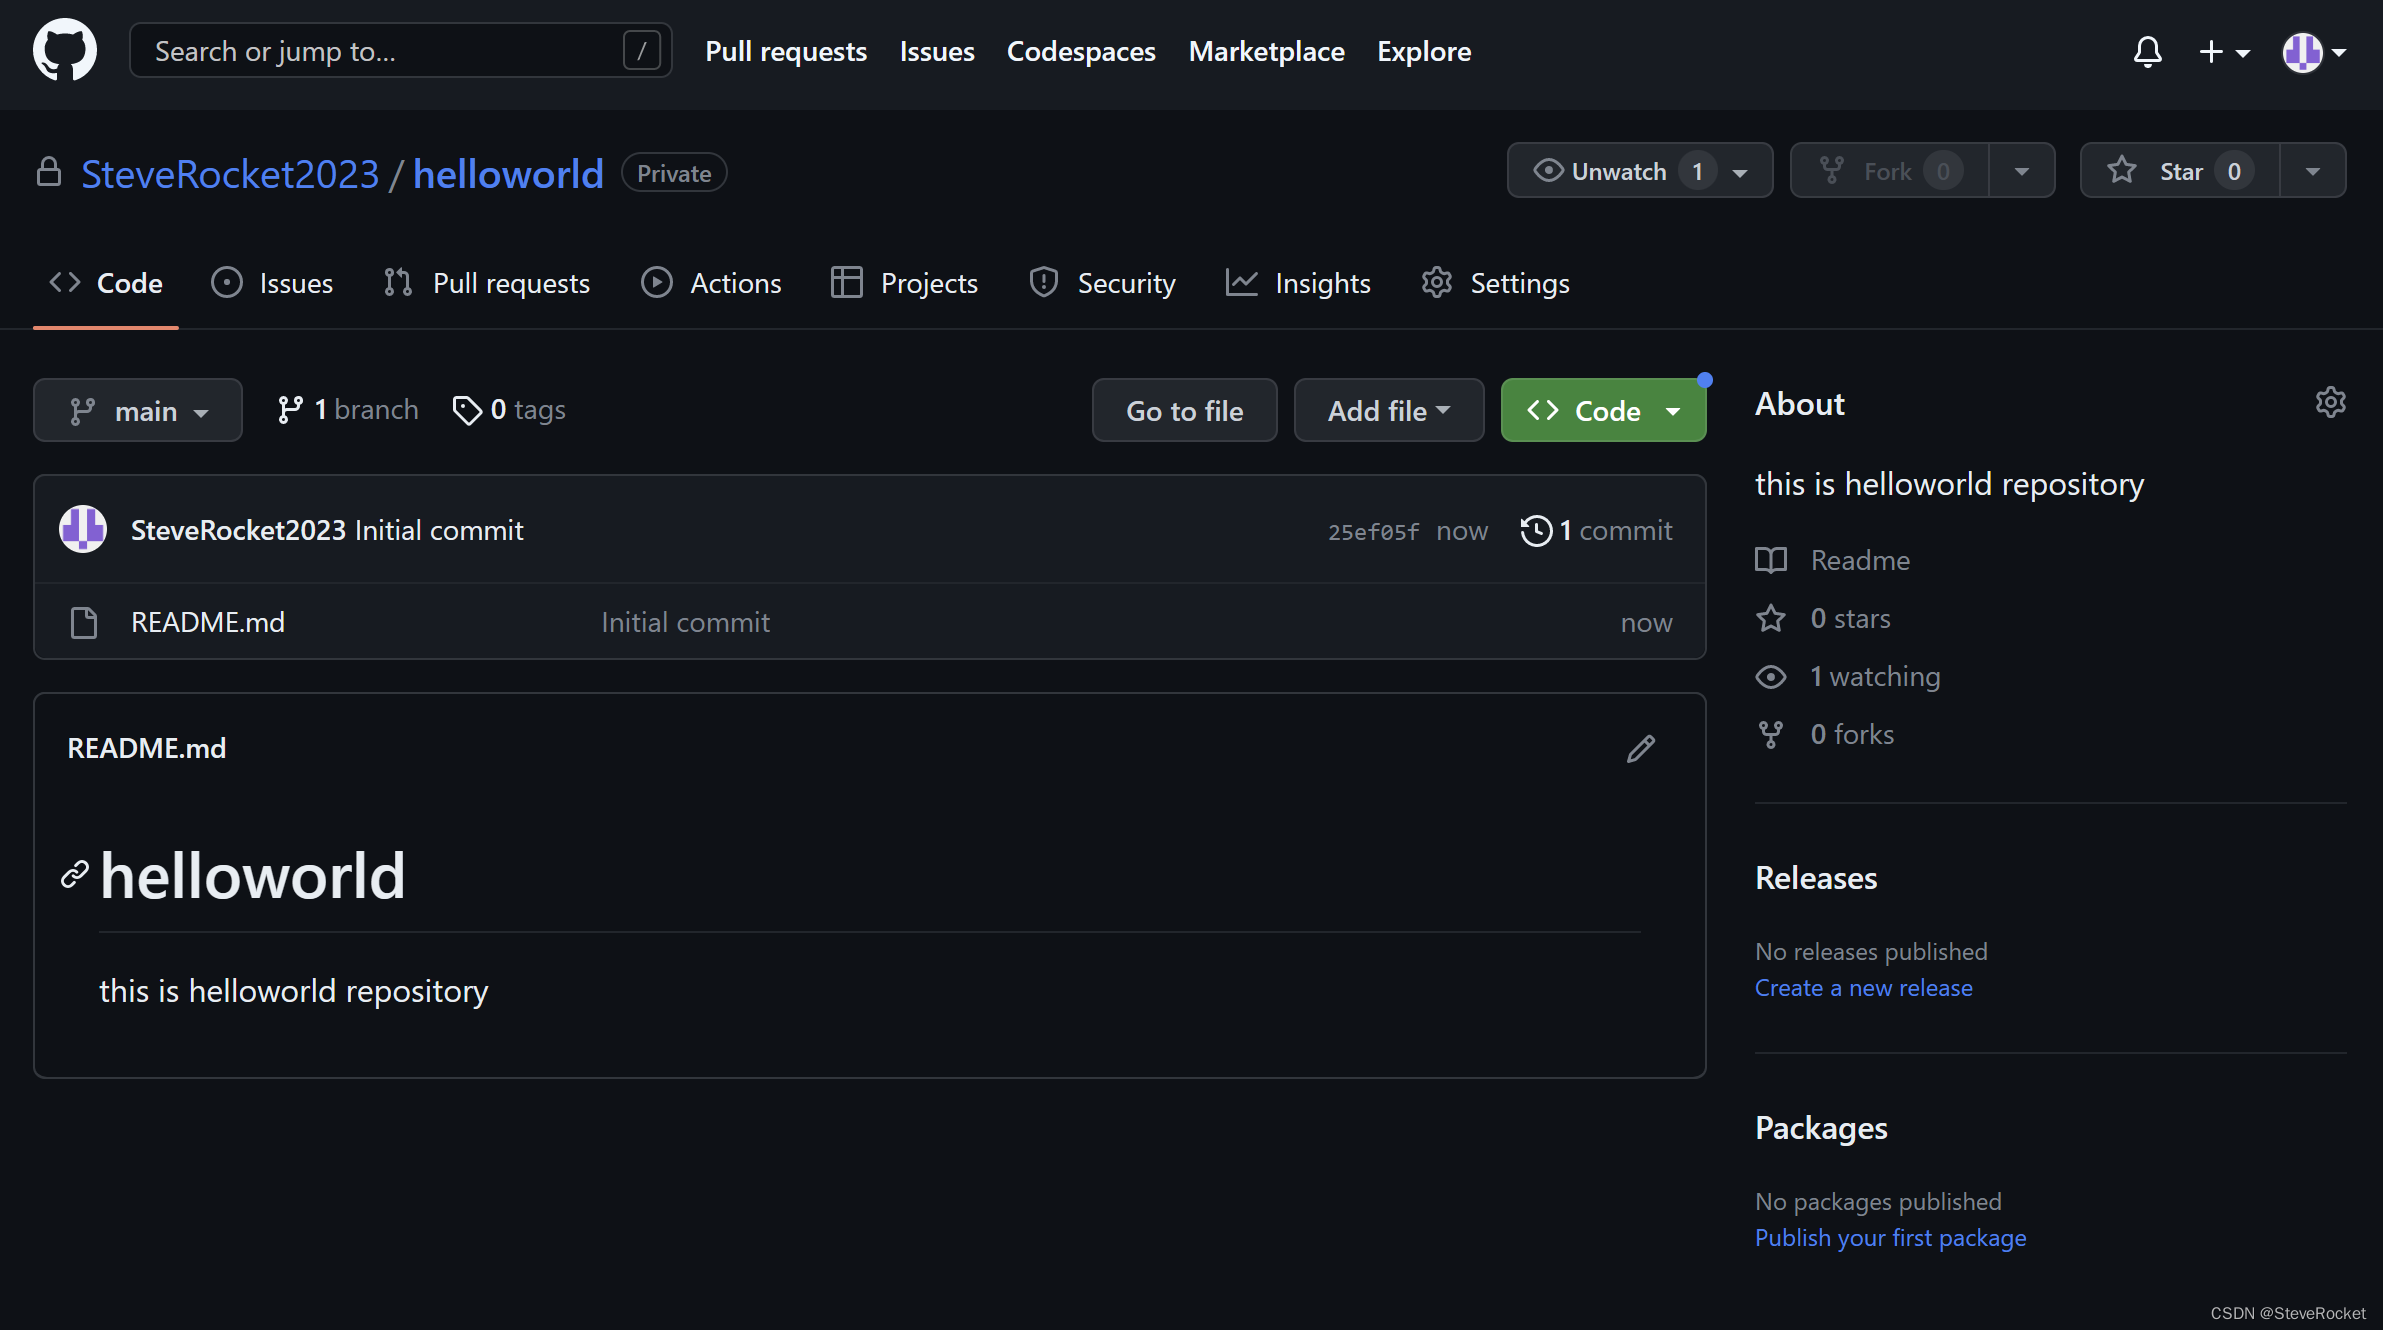Viewport: 2383px width, 1330px height.
Task: Toggle Unwatch for this repository
Action: [1617, 170]
